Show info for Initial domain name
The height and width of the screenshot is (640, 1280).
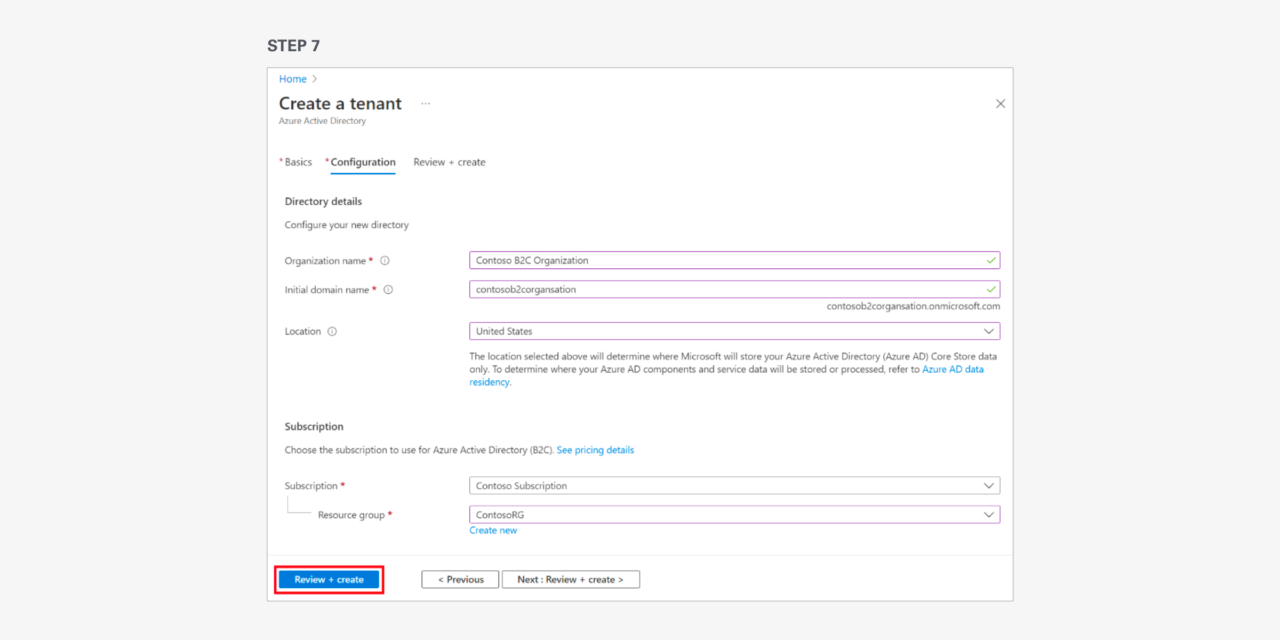tap(388, 290)
